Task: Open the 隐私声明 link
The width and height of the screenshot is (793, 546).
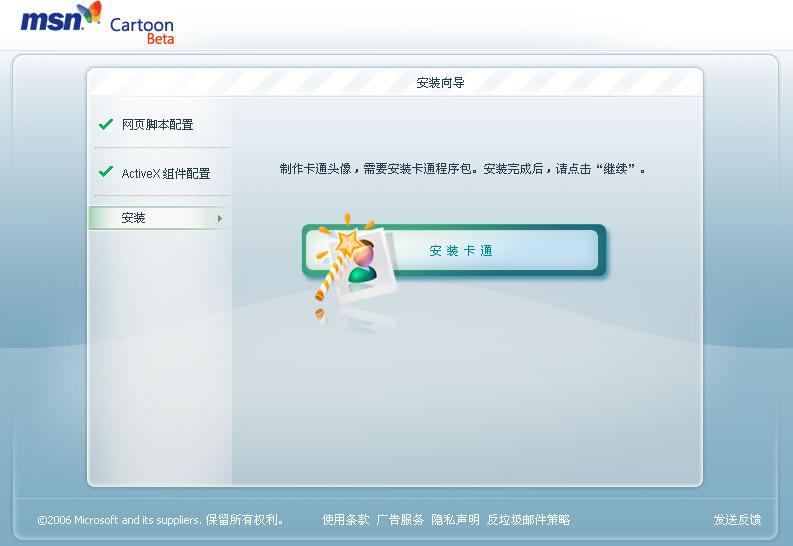Action: click(x=455, y=520)
